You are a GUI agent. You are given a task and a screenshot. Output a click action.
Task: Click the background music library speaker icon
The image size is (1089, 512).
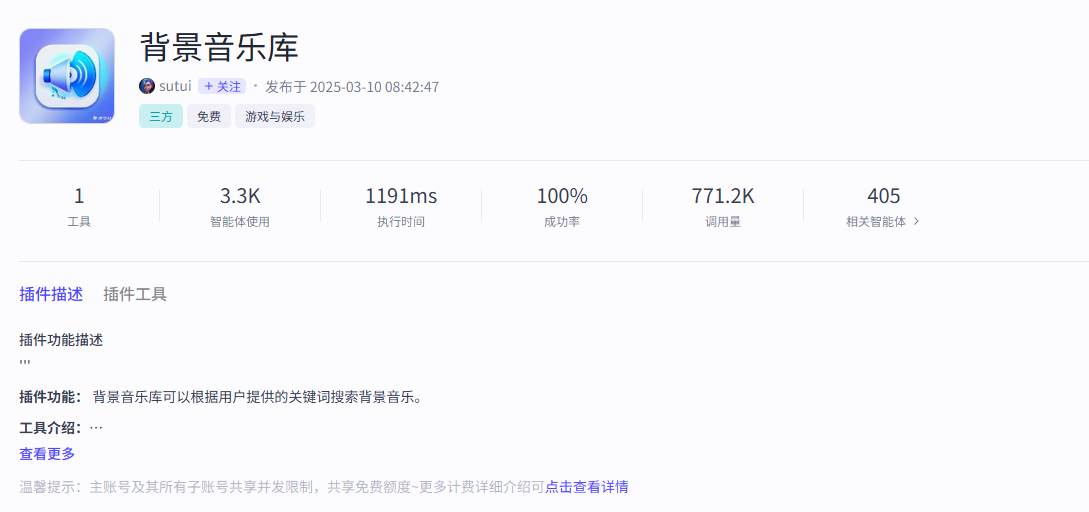[x=67, y=76]
